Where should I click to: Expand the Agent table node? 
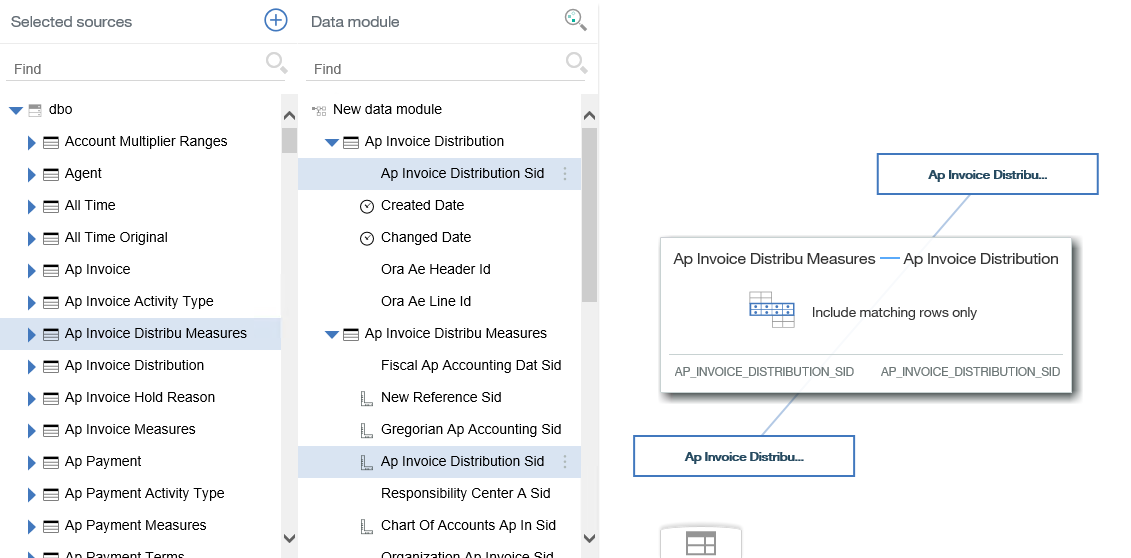pyautogui.click(x=31, y=174)
